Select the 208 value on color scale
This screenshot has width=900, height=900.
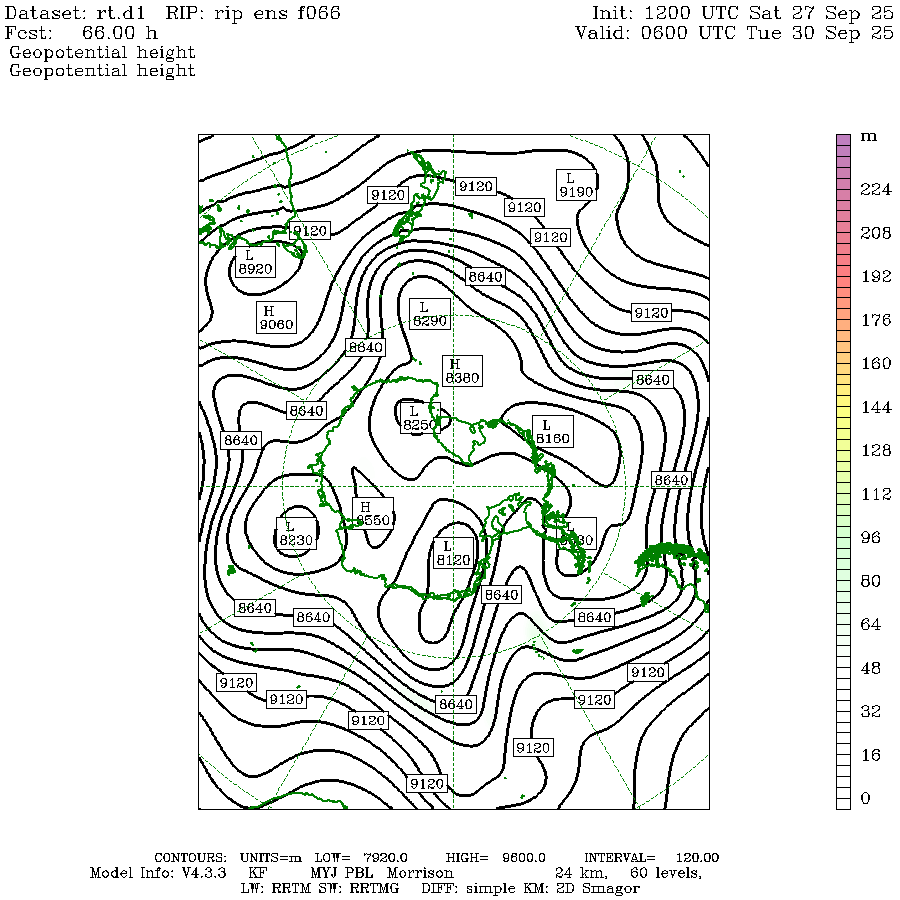tap(875, 232)
